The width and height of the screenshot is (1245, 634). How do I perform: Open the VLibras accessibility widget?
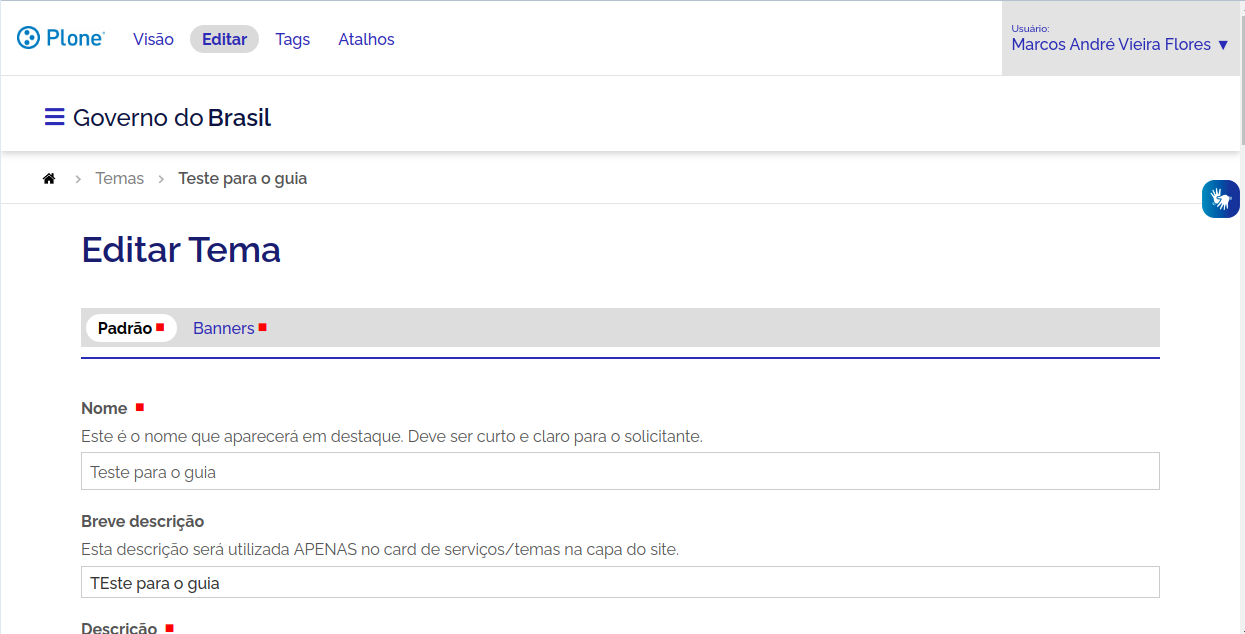pyautogui.click(x=1220, y=198)
